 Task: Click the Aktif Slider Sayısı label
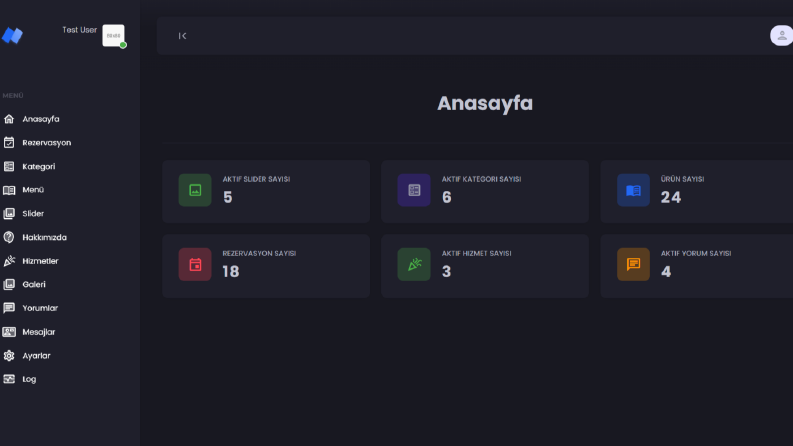click(x=256, y=179)
